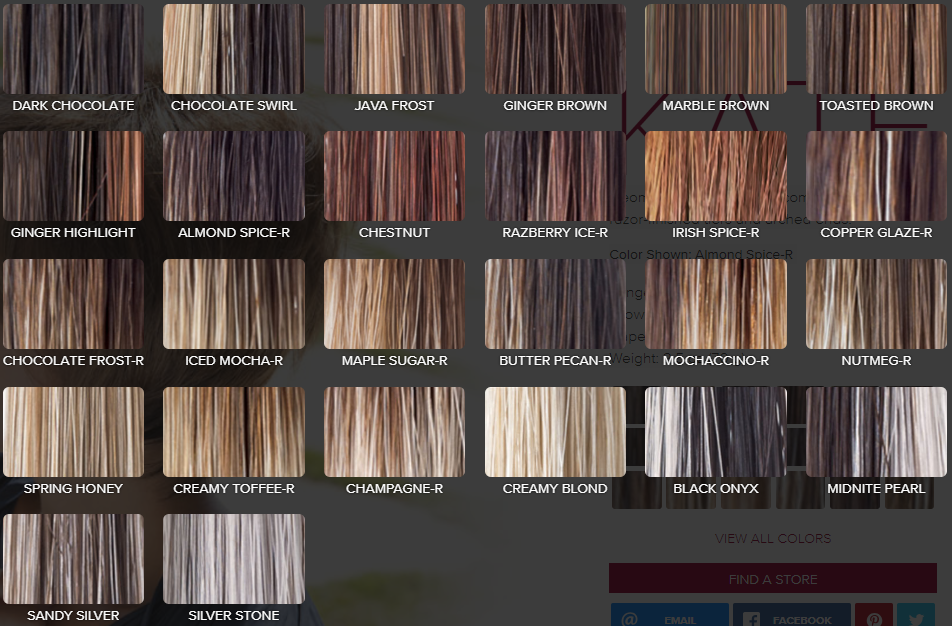952x626 pixels.
Task: Select the Ginger Brown swatch
Action: point(555,49)
